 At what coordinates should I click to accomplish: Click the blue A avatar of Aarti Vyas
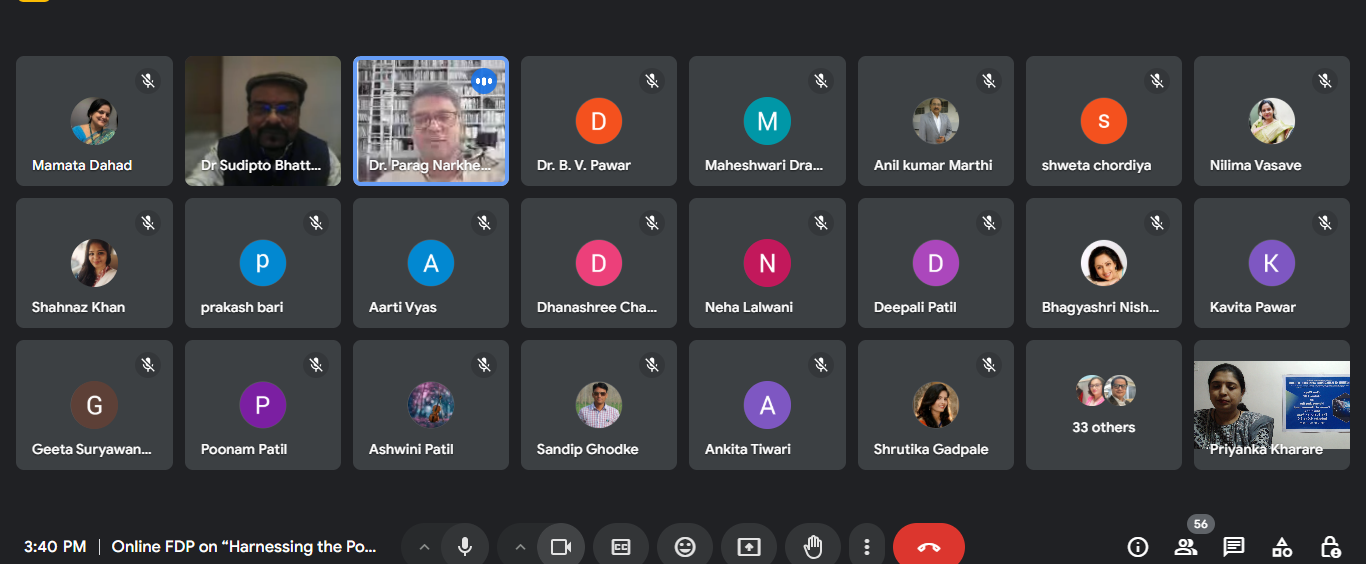431,264
